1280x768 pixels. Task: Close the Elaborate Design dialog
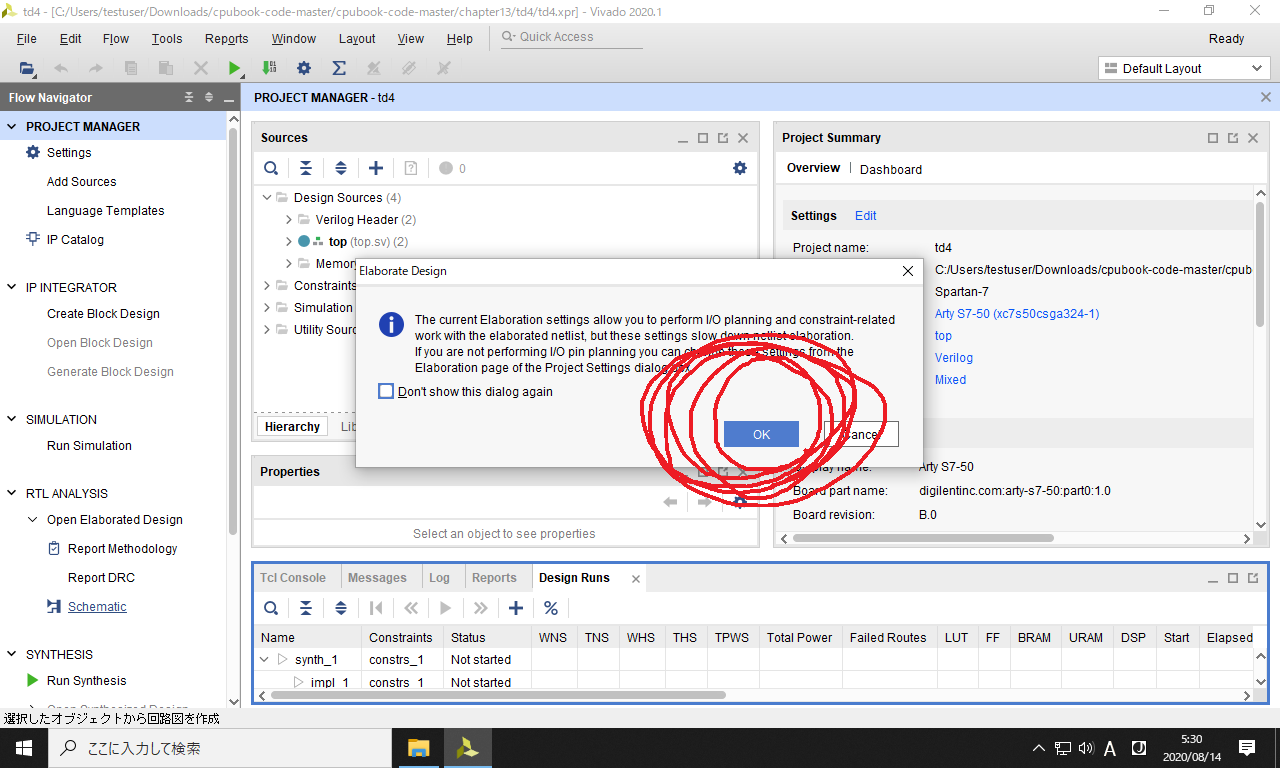coord(908,270)
